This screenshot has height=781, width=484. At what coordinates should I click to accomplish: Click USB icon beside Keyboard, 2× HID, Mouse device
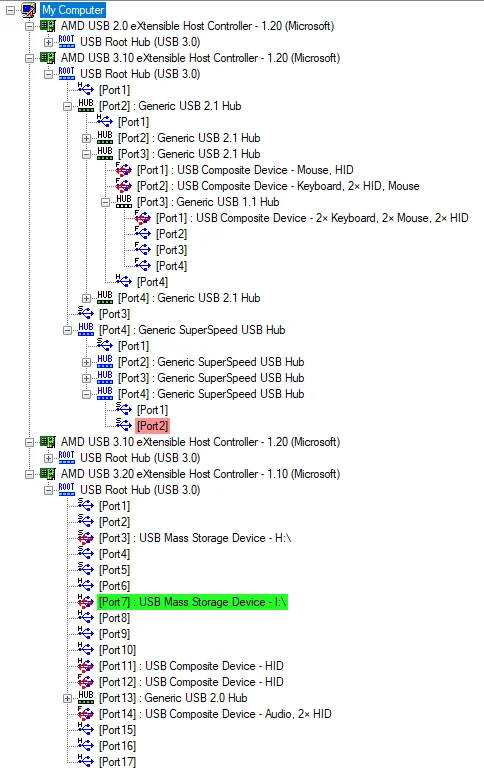point(123,186)
